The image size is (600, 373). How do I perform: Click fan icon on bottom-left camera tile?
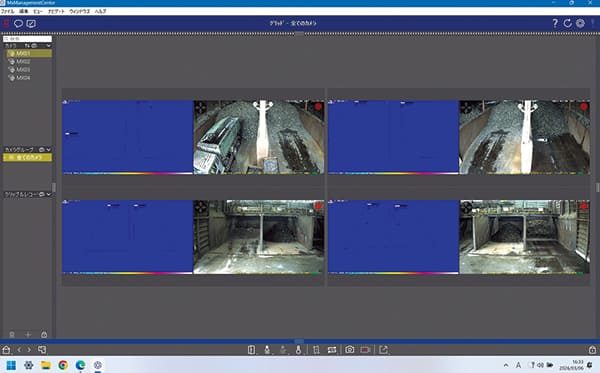[x=201, y=207]
